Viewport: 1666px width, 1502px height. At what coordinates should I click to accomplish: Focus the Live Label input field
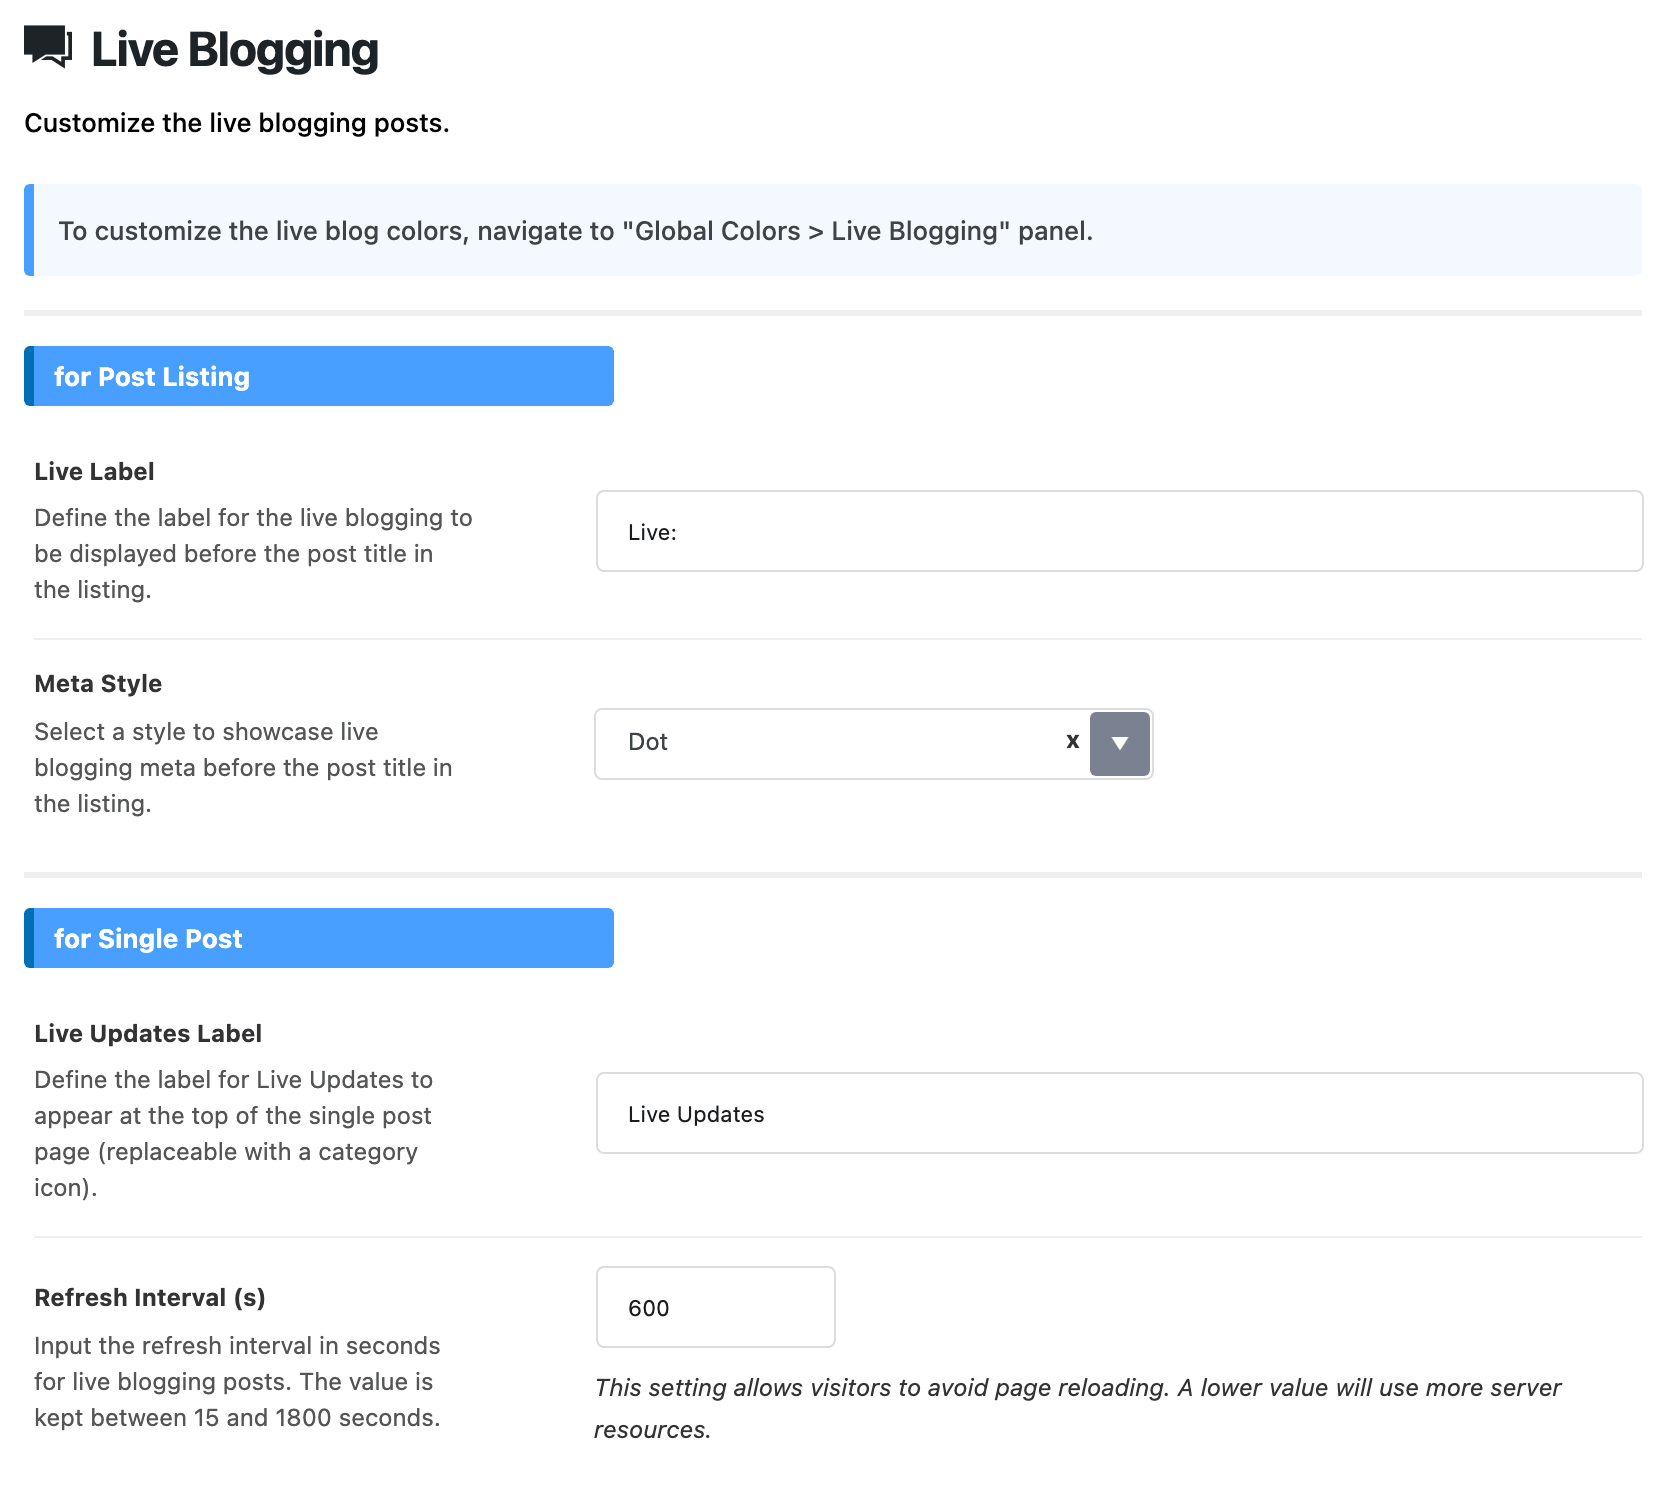1119,531
